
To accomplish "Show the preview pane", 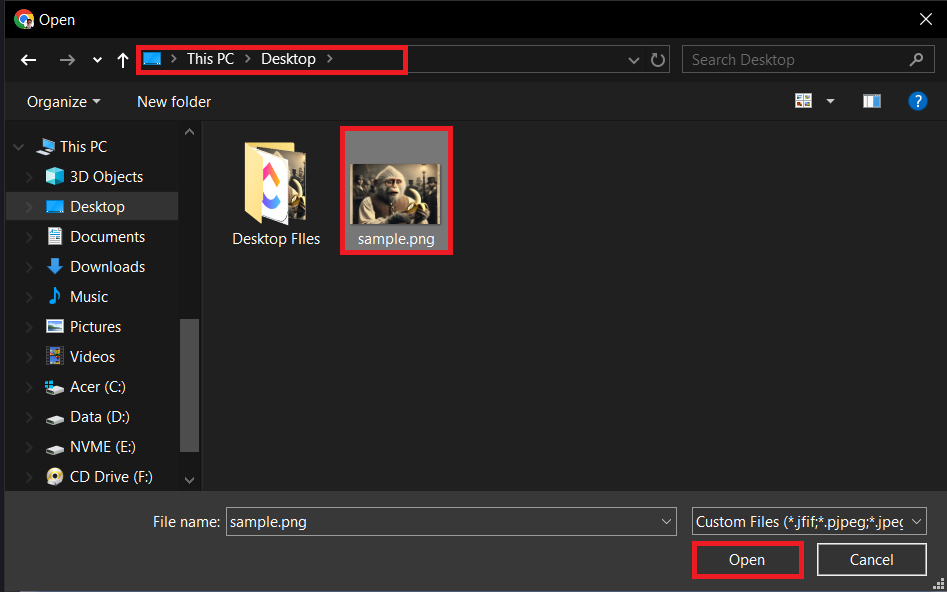I will coord(871,100).
